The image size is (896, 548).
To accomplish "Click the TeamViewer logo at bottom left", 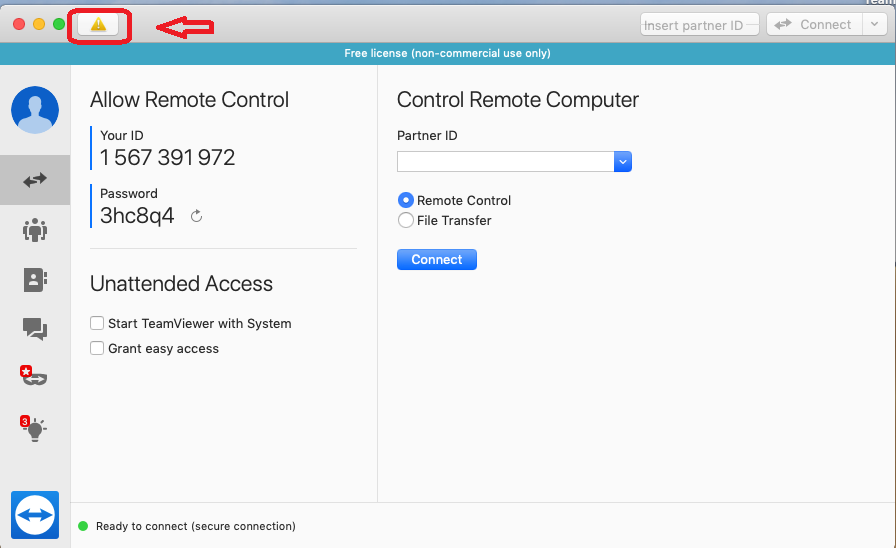I will click(x=35, y=515).
